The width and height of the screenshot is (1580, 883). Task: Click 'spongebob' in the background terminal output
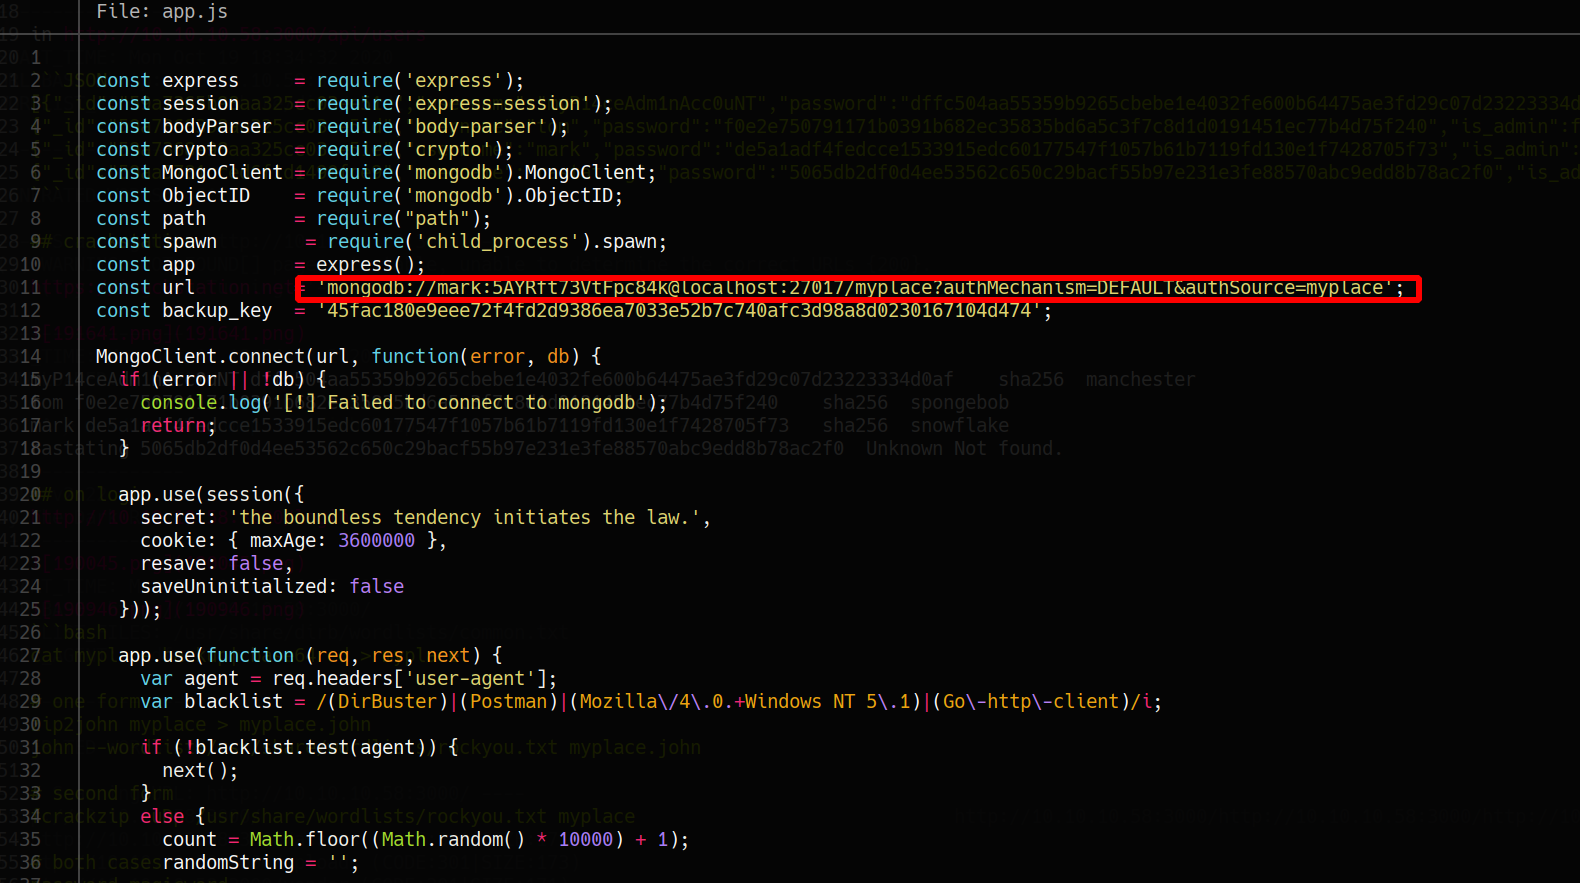[x=959, y=403]
